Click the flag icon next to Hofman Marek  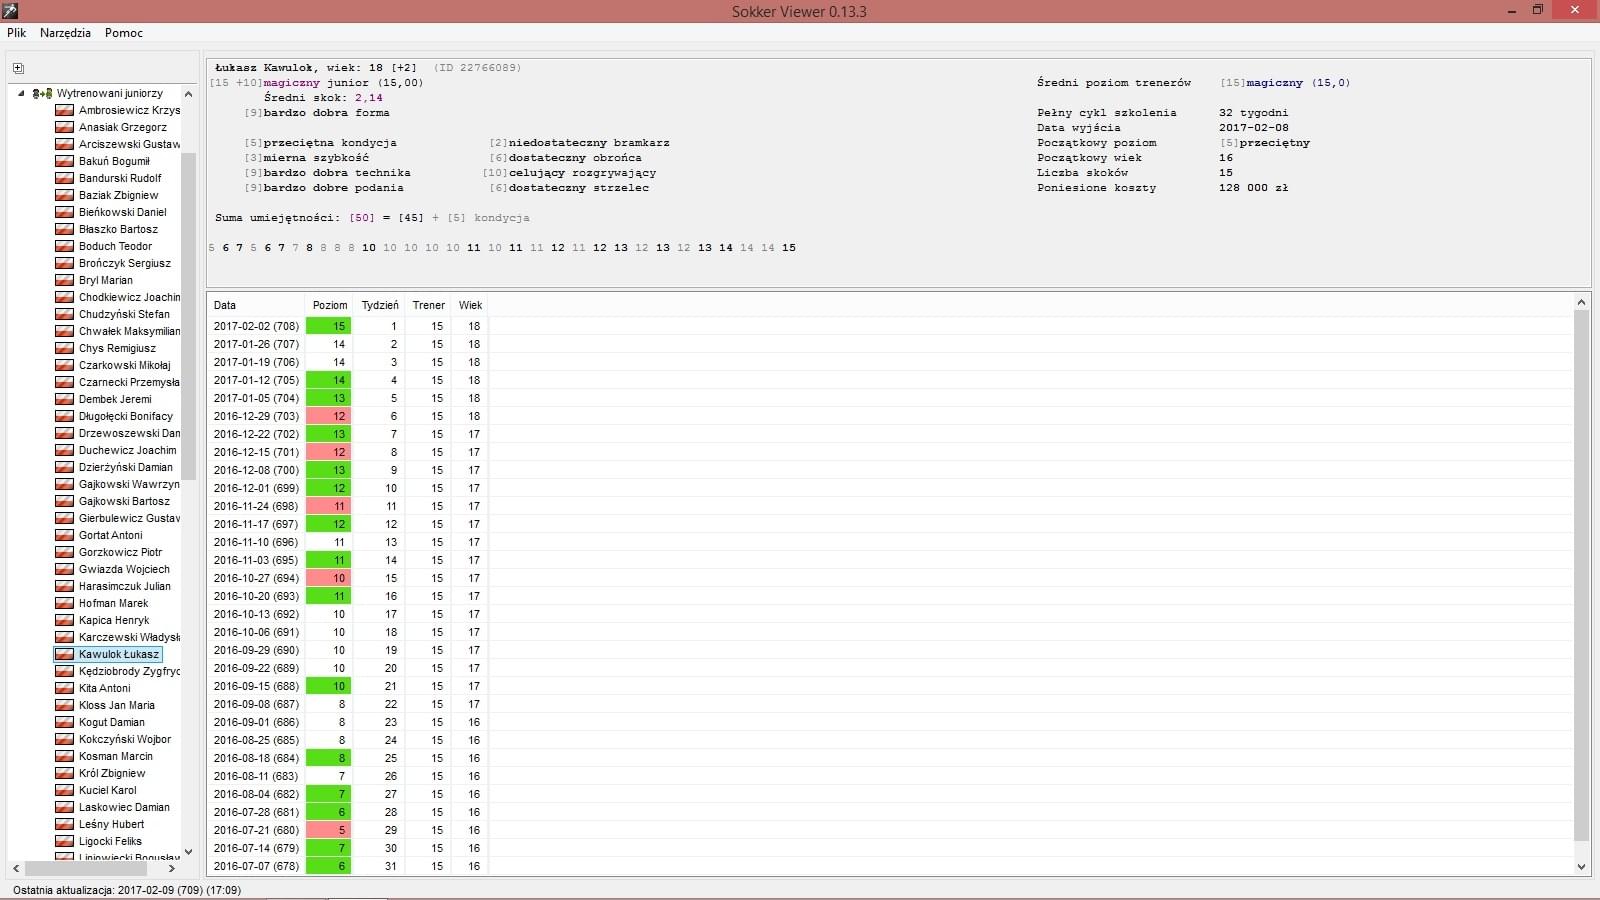pyautogui.click(x=64, y=603)
